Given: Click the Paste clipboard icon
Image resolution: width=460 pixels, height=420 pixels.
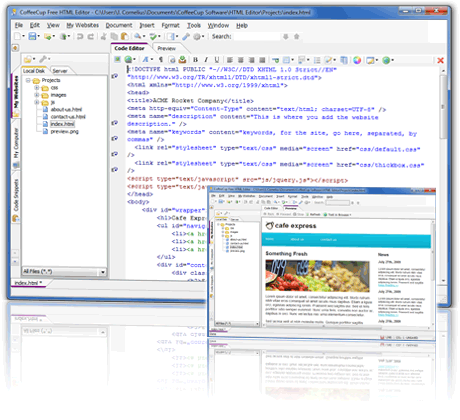Looking at the screenshot, I should coord(125,36).
